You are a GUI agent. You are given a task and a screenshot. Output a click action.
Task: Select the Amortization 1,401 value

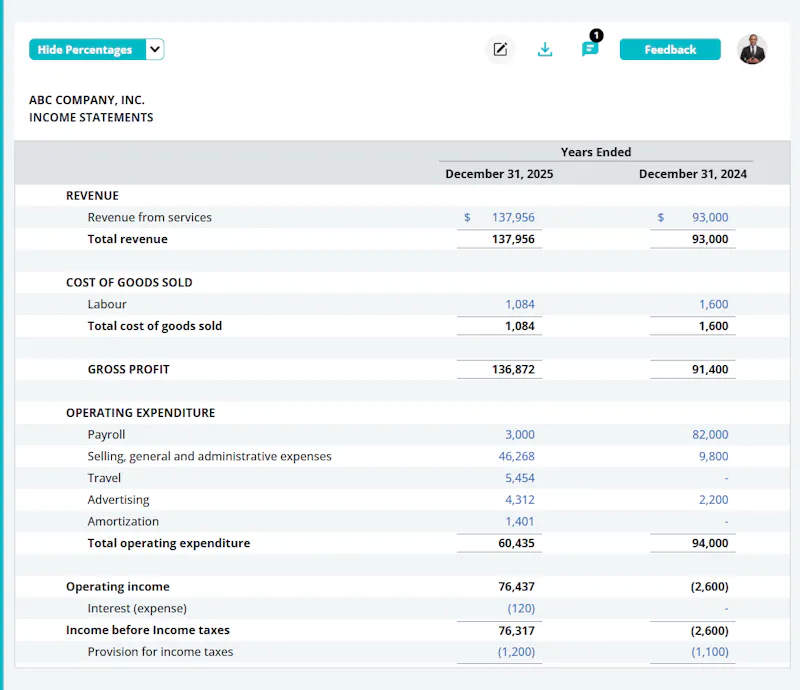point(519,522)
